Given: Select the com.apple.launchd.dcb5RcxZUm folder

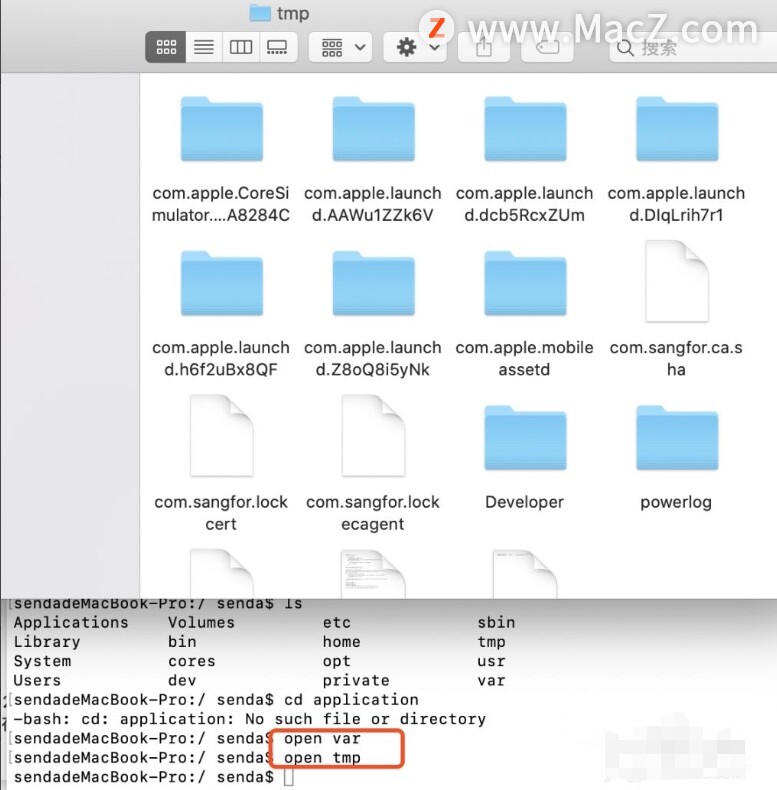Looking at the screenshot, I should 525,129.
